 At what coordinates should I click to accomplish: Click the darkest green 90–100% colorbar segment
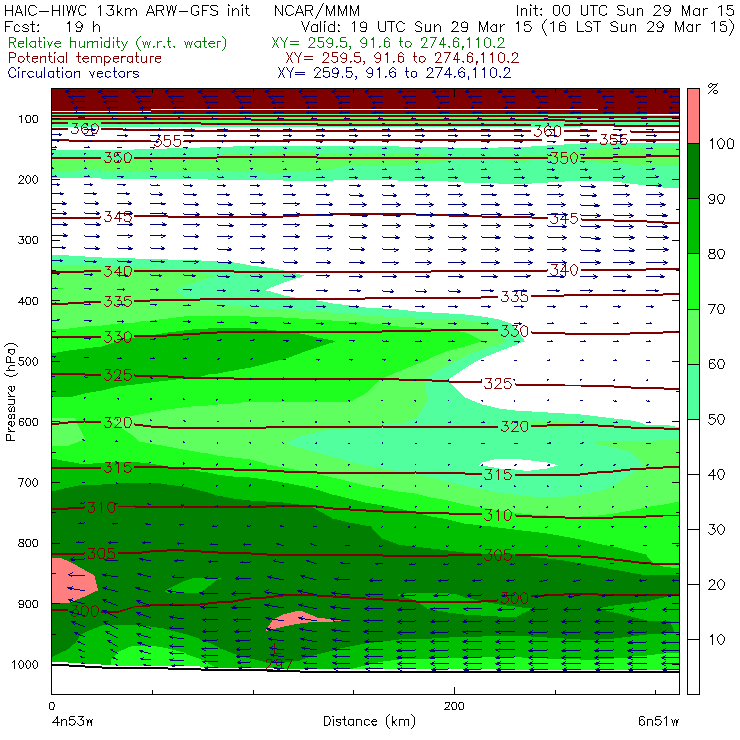[x=693, y=171]
